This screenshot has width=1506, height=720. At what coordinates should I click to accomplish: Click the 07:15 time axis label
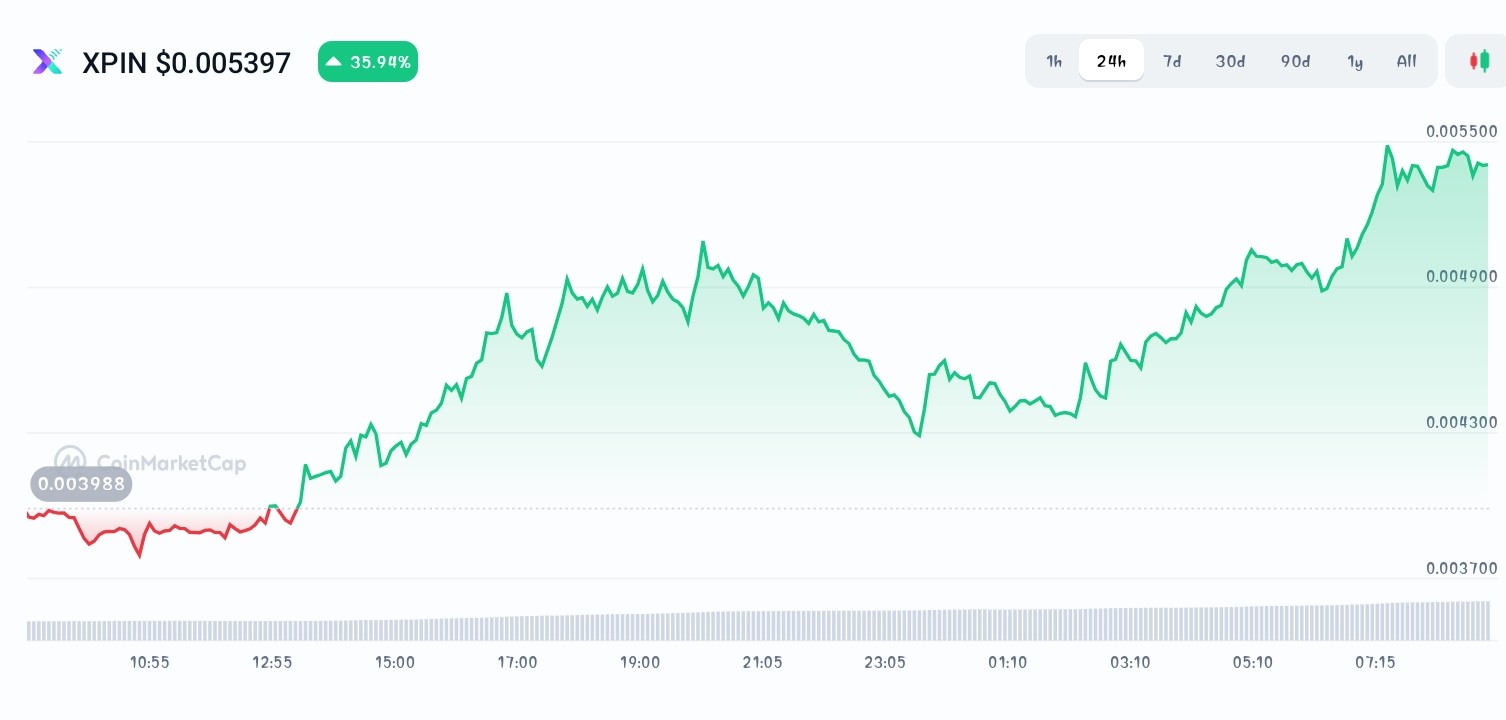click(x=1375, y=662)
